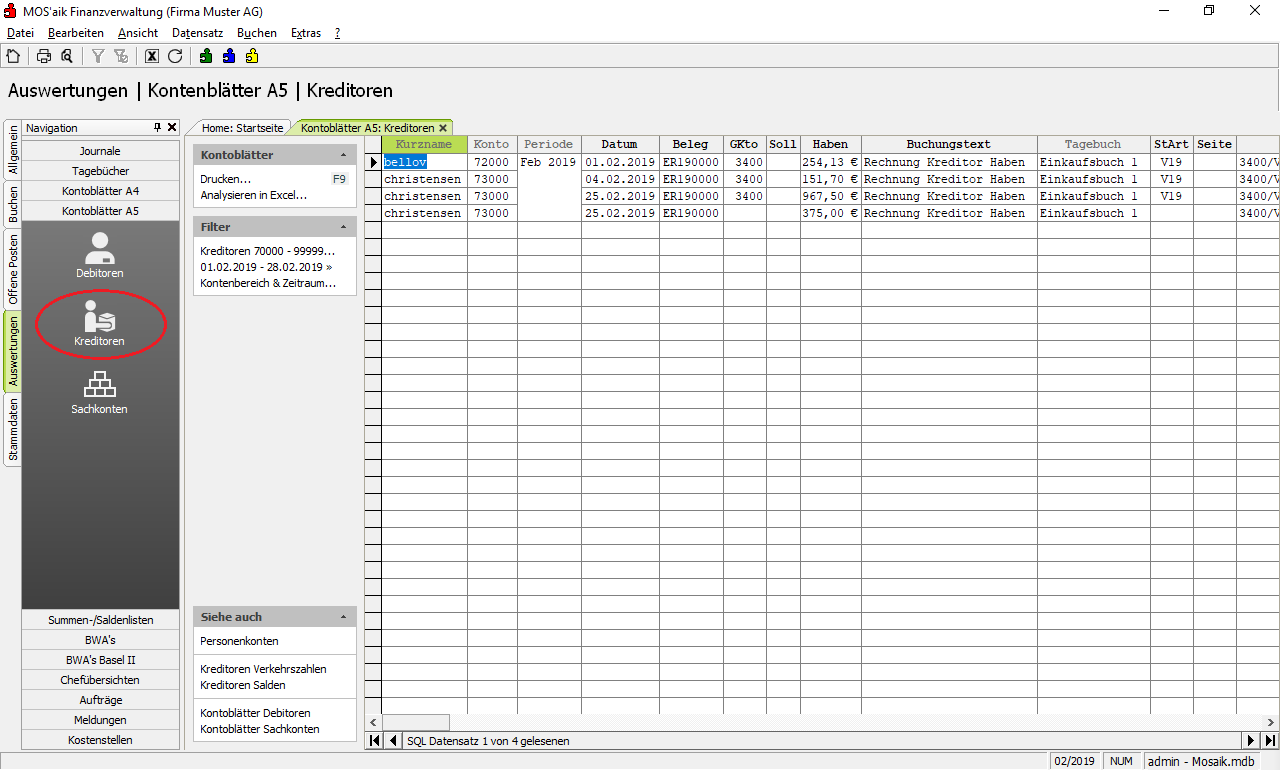This screenshot has height=770, width=1280.
Task: Collapse the Siehe auch section
Action: 344,618
